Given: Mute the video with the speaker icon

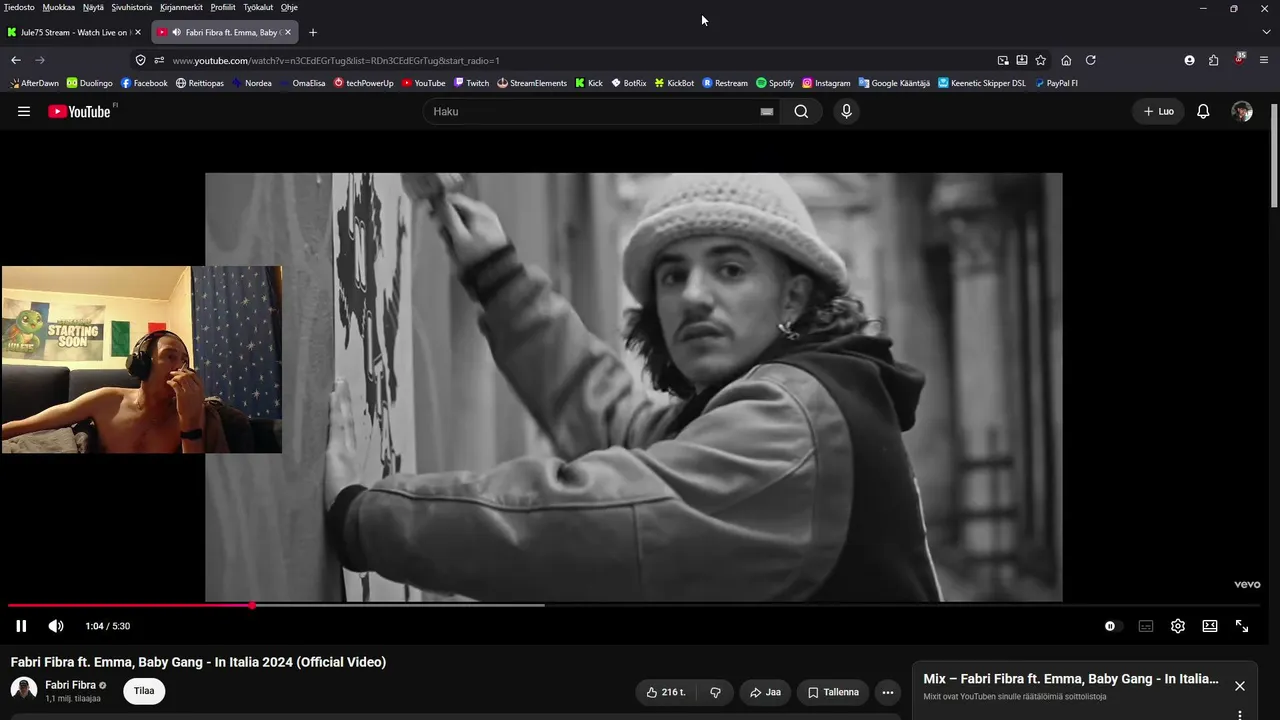Looking at the screenshot, I should point(56,626).
